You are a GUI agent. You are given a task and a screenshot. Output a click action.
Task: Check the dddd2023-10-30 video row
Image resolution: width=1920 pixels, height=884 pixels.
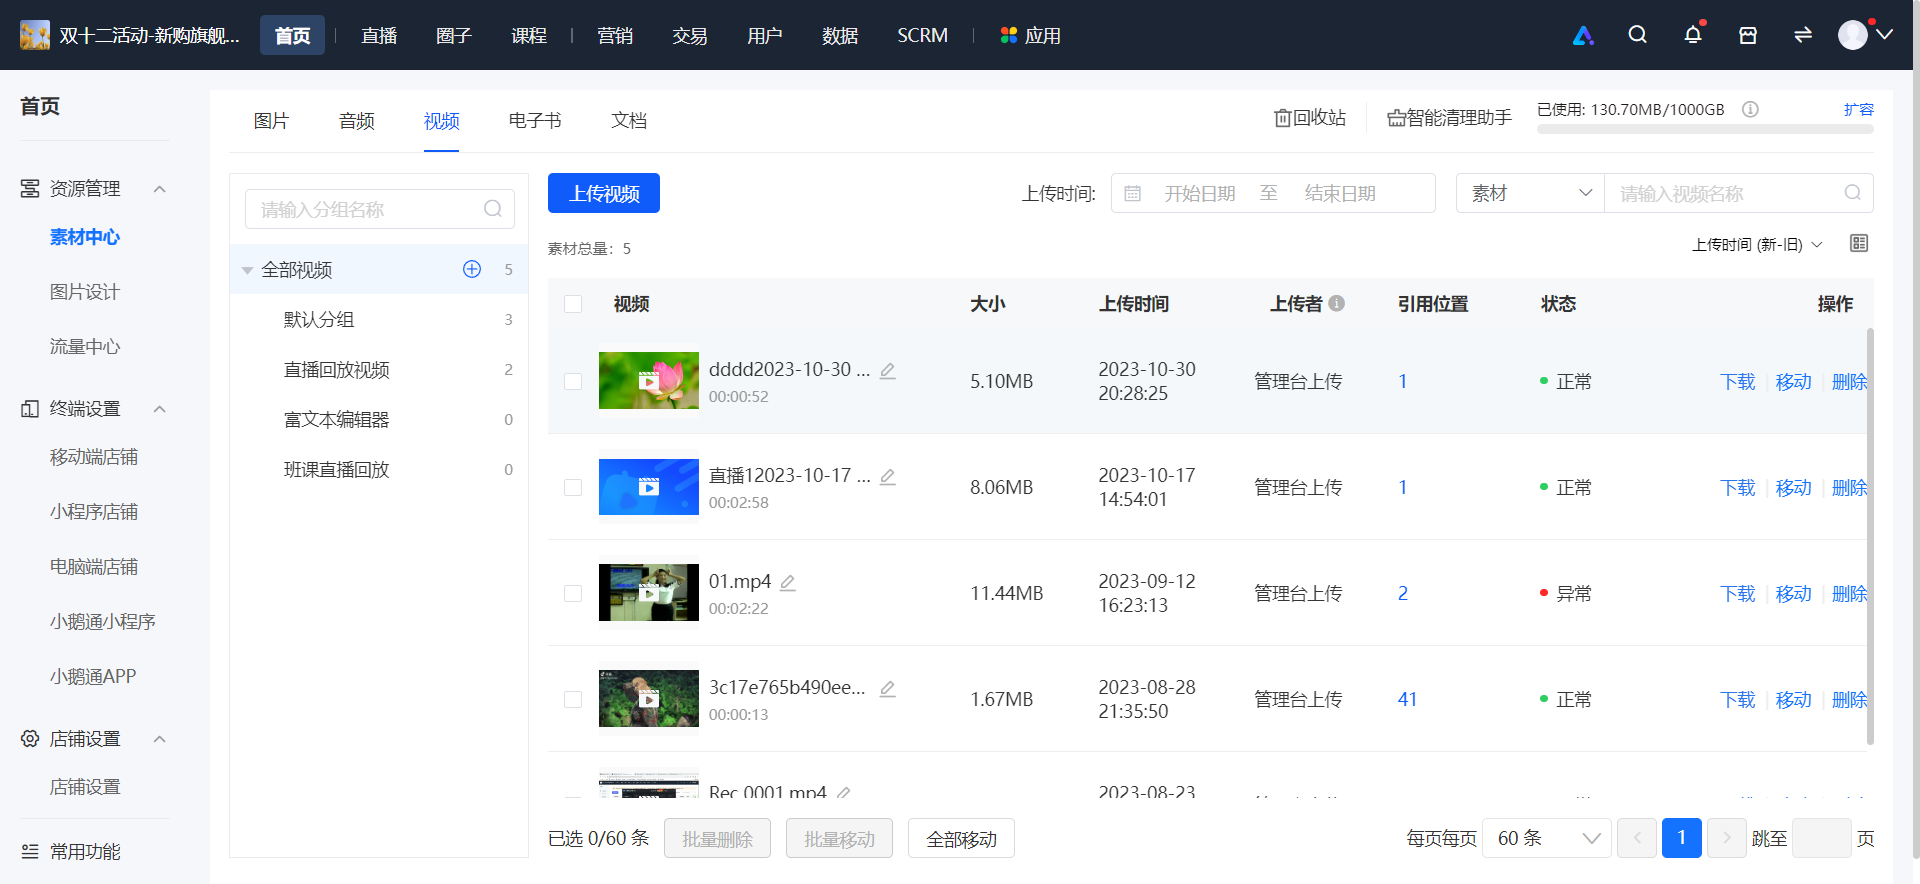[x=573, y=381]
